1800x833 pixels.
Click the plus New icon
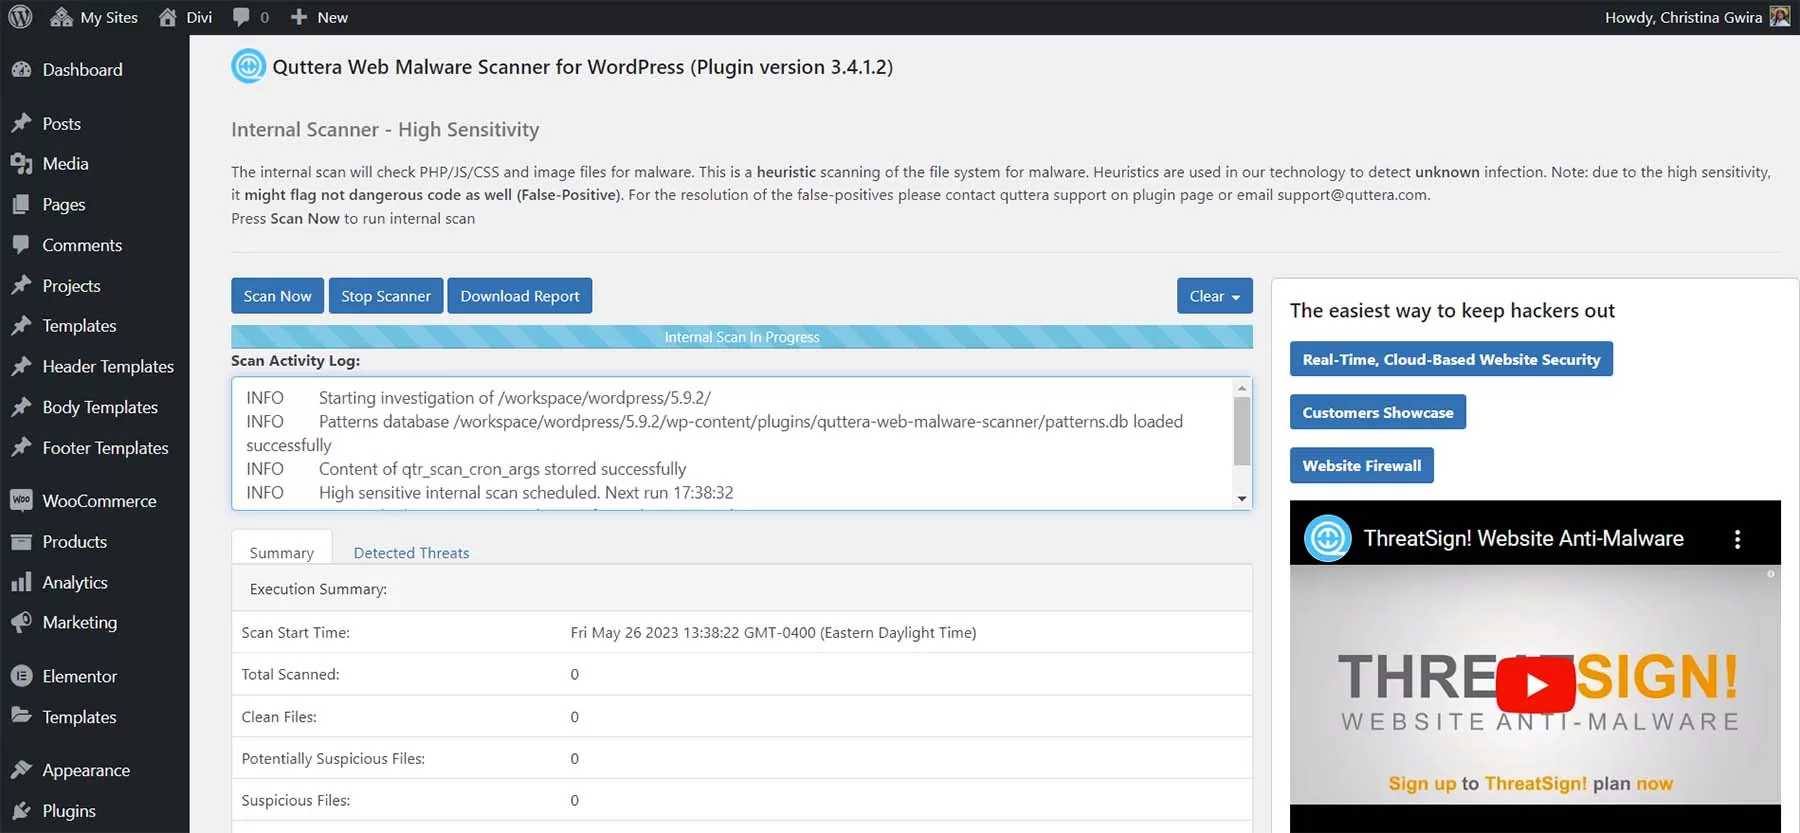[x=298, y=17]
